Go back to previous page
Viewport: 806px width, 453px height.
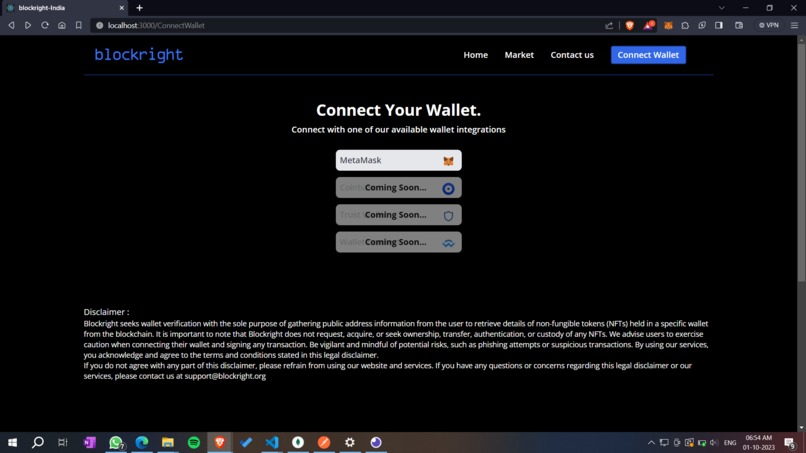pos(11,25)
